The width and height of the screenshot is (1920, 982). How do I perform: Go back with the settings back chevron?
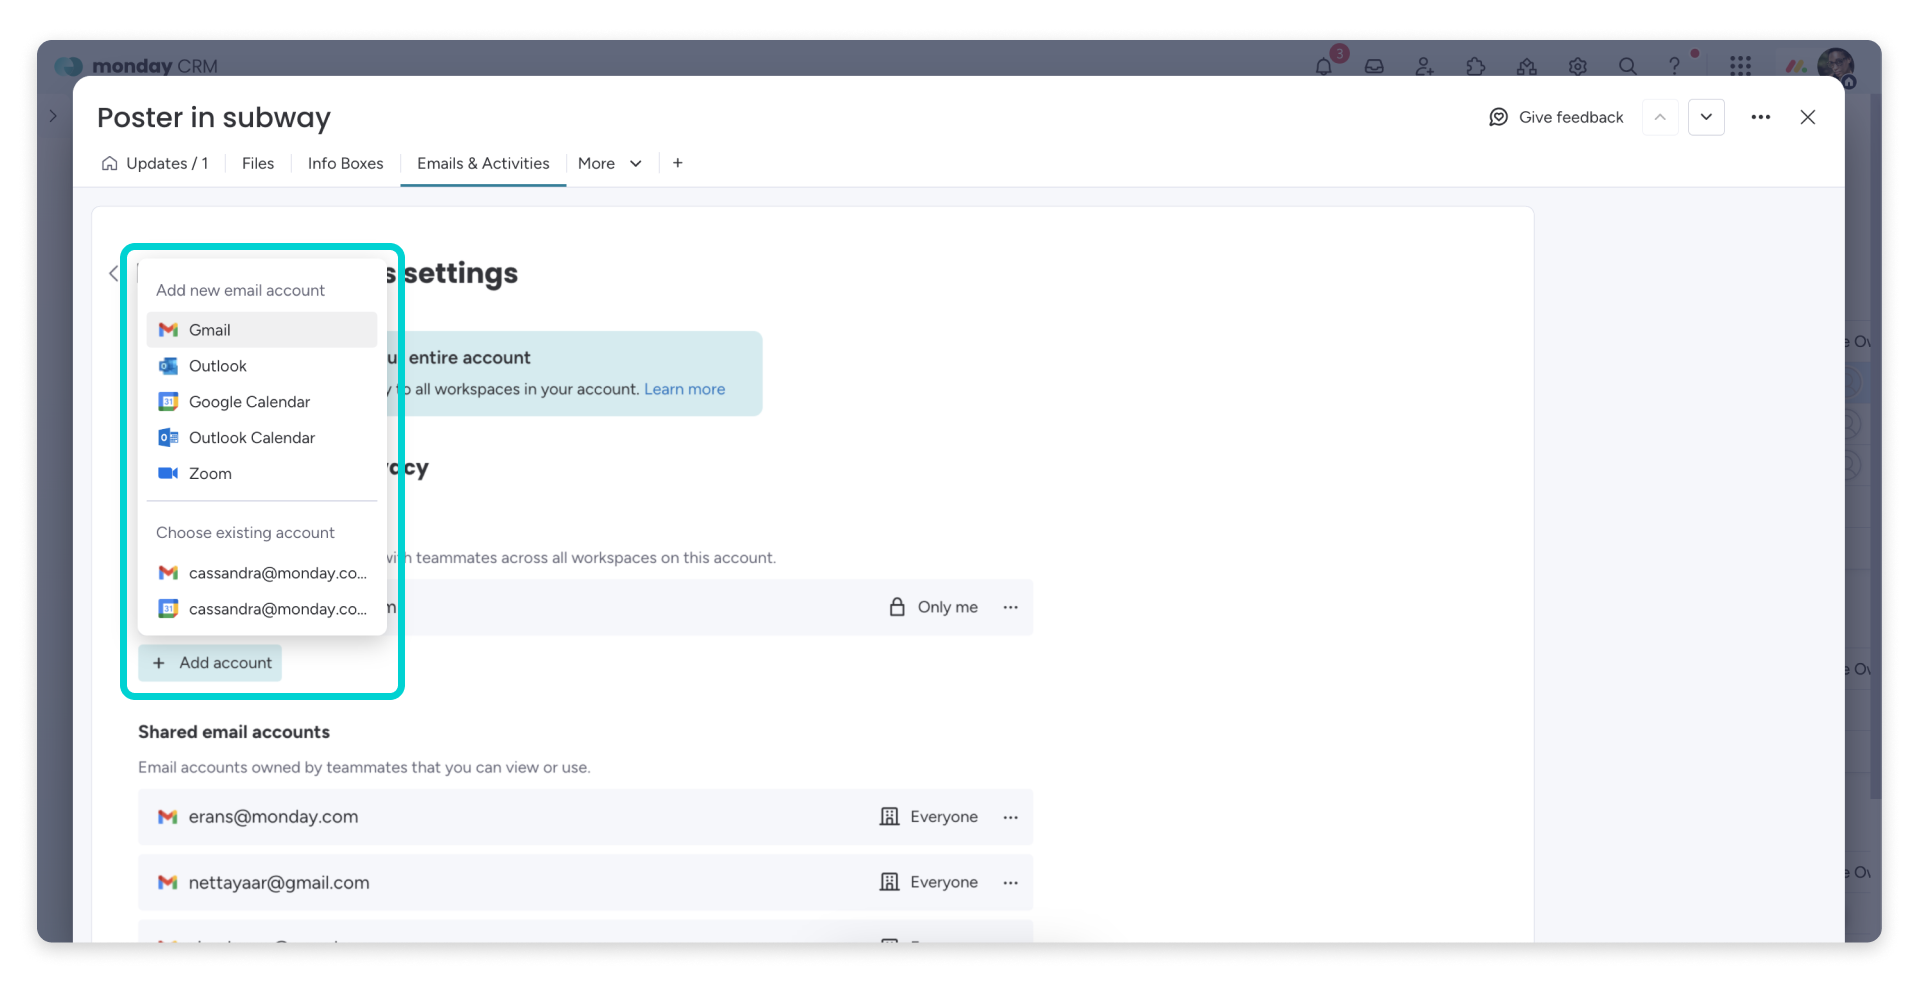coord(113,273)
